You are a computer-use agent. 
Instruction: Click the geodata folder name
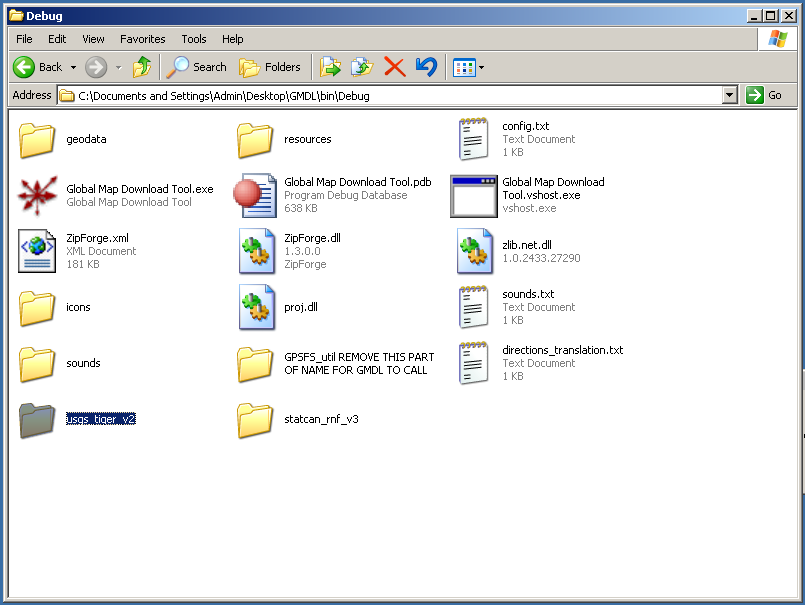(86, 139)
